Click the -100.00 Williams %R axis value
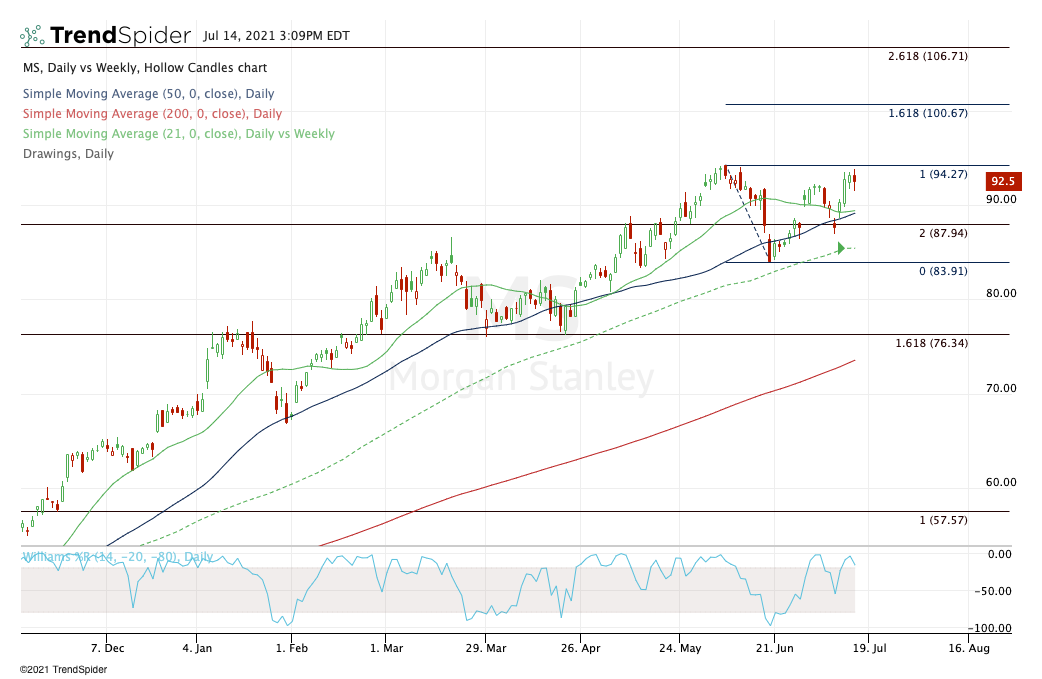This screenshot has width=1042, height=679. click(990, 629)
